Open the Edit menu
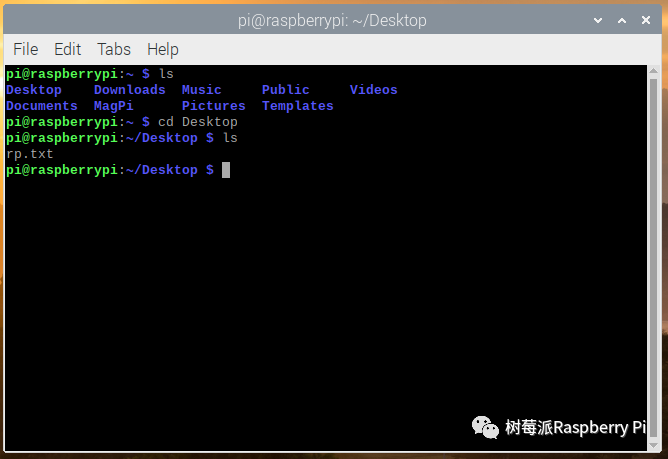 67,49
